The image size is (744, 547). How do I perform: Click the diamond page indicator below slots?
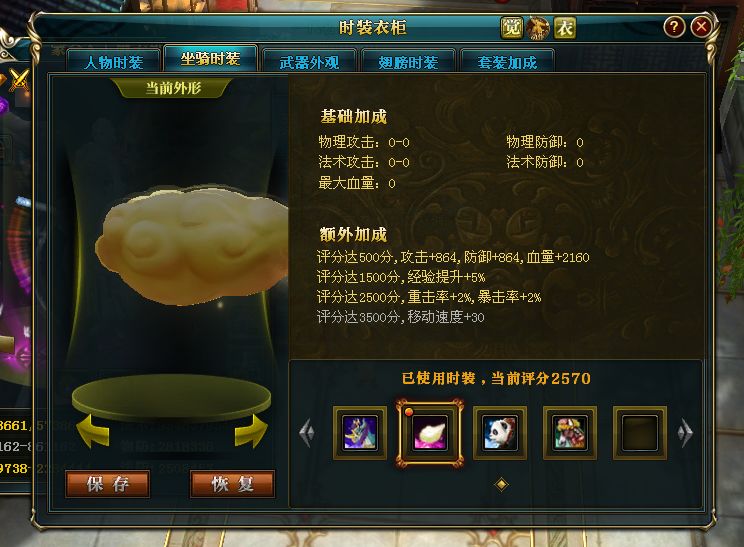pos(502,484)
